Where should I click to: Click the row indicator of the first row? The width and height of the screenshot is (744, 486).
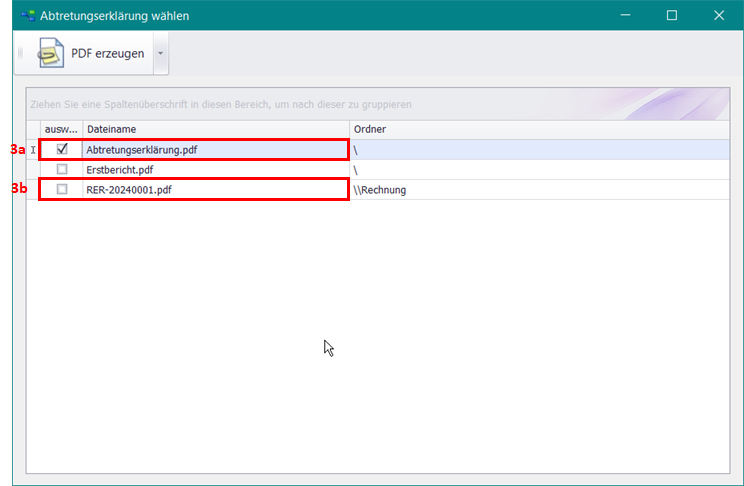point(33,149)
